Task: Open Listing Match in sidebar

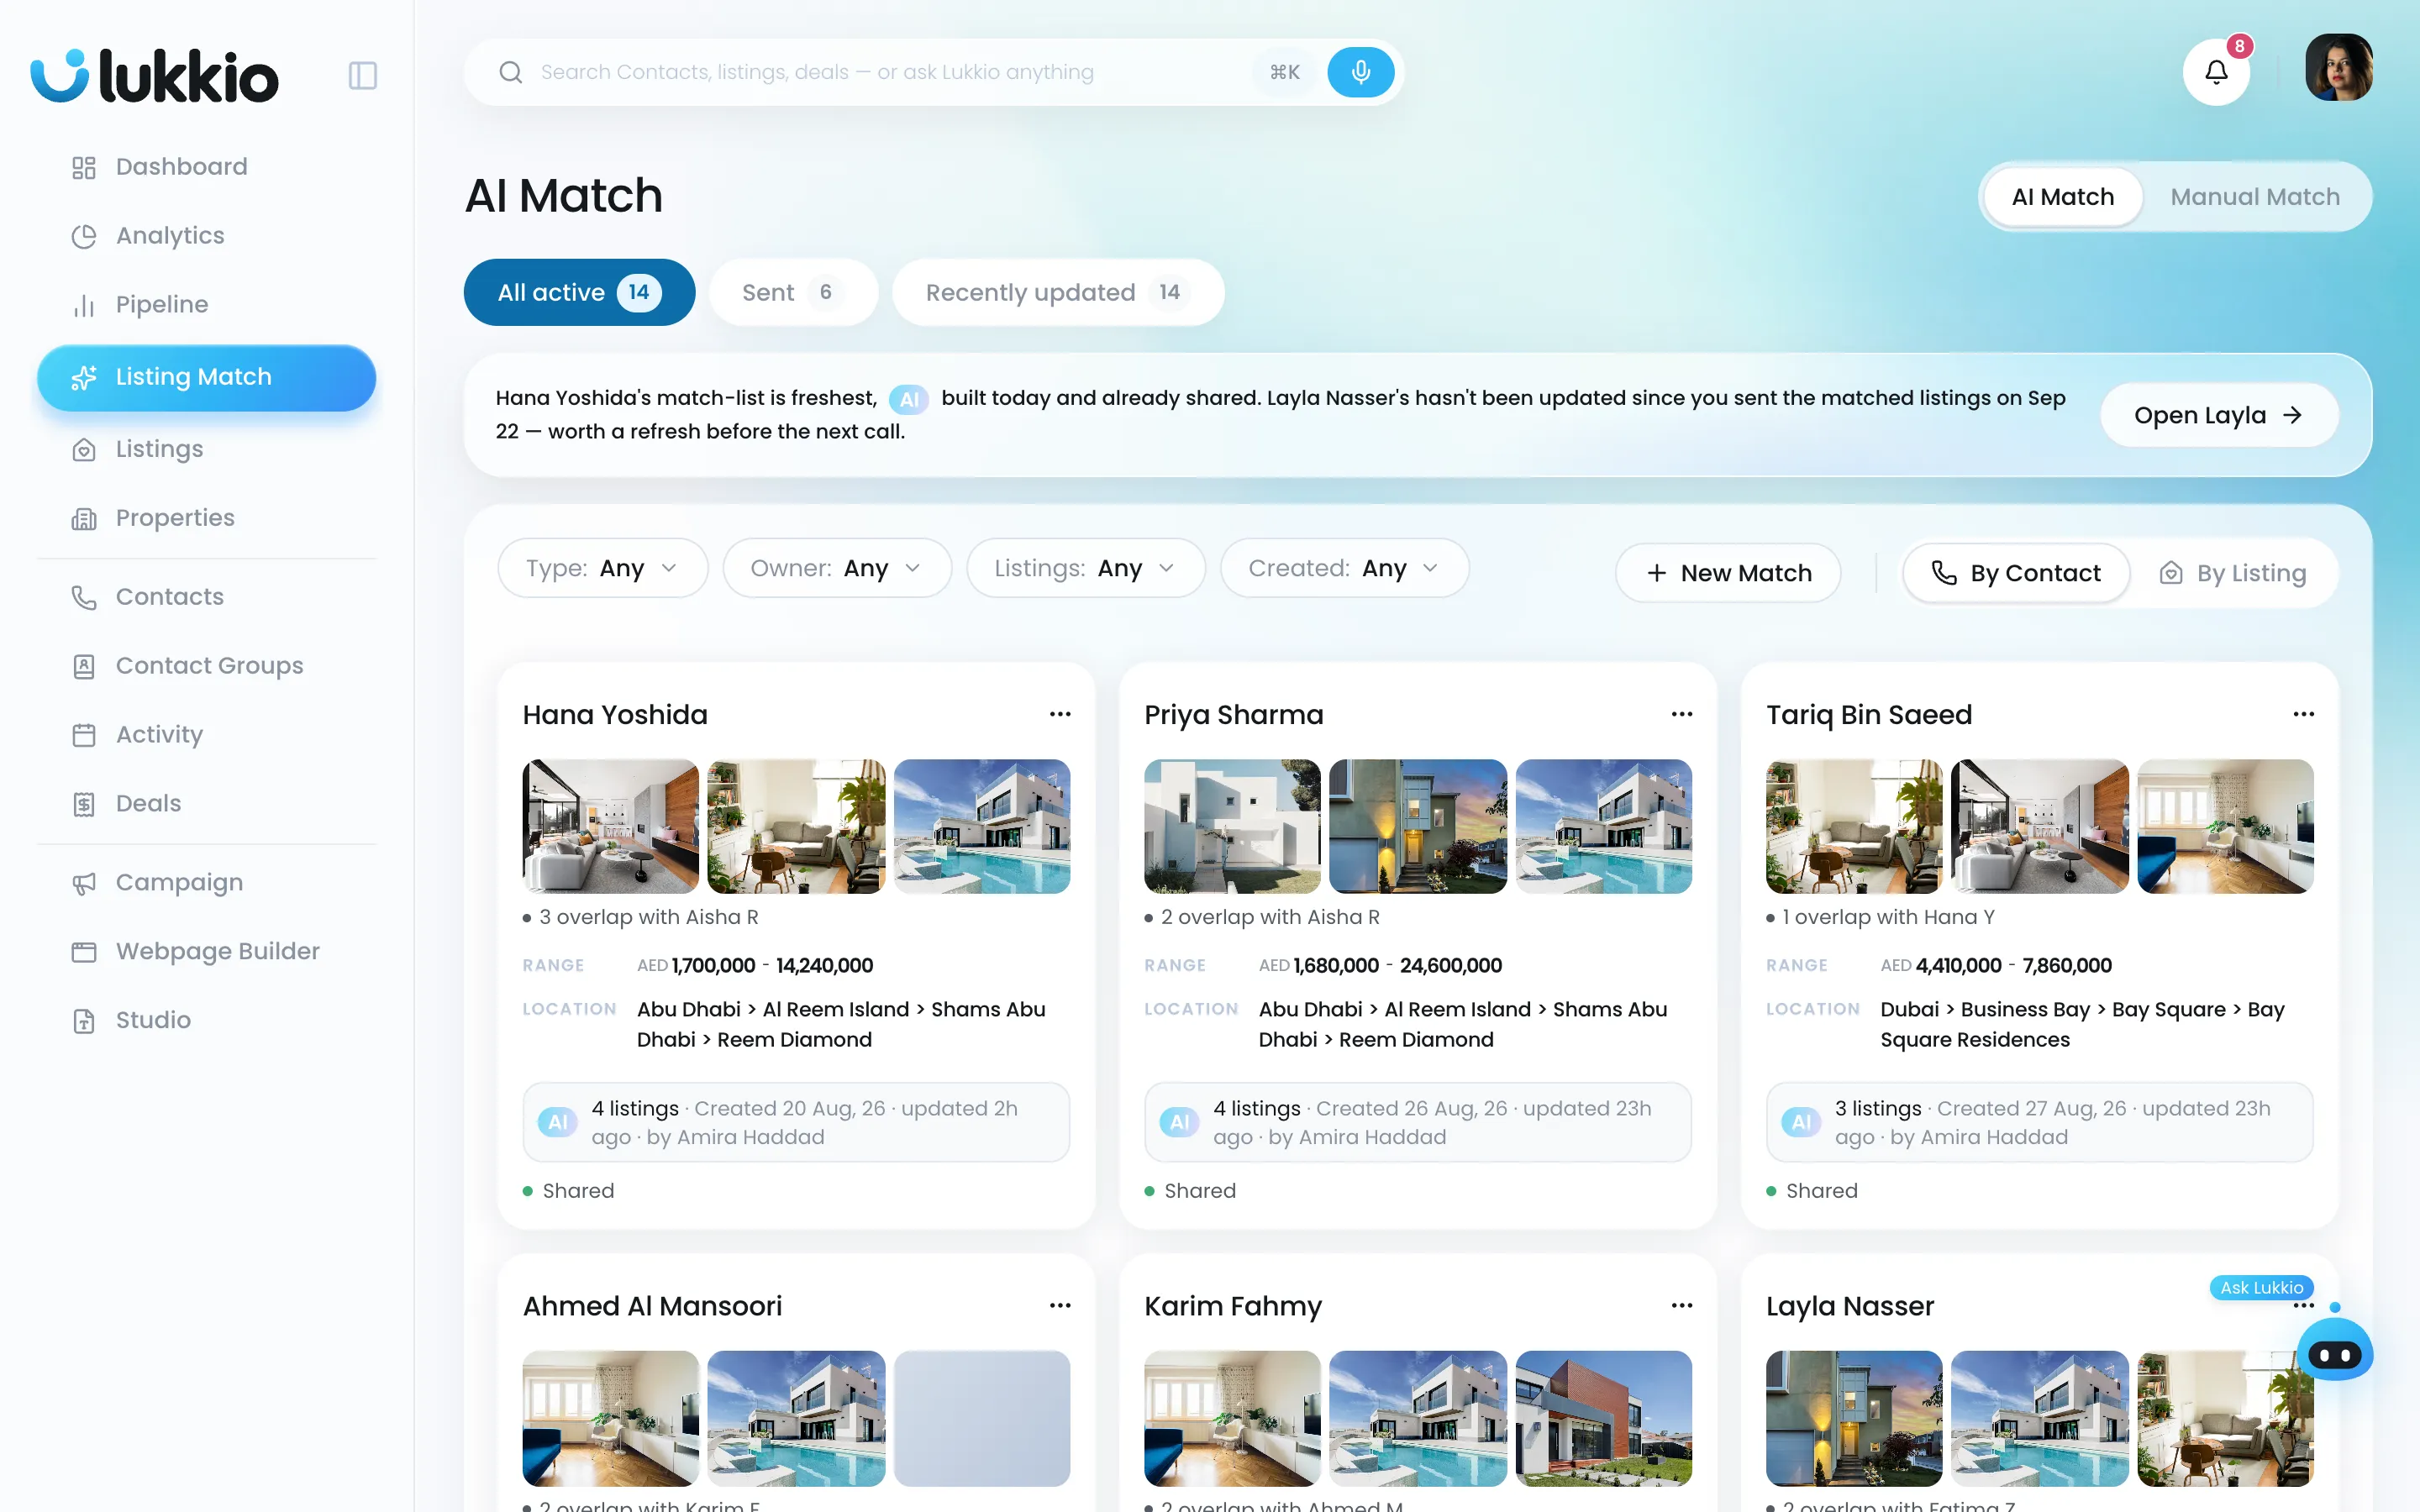Action: pos(206,377)
